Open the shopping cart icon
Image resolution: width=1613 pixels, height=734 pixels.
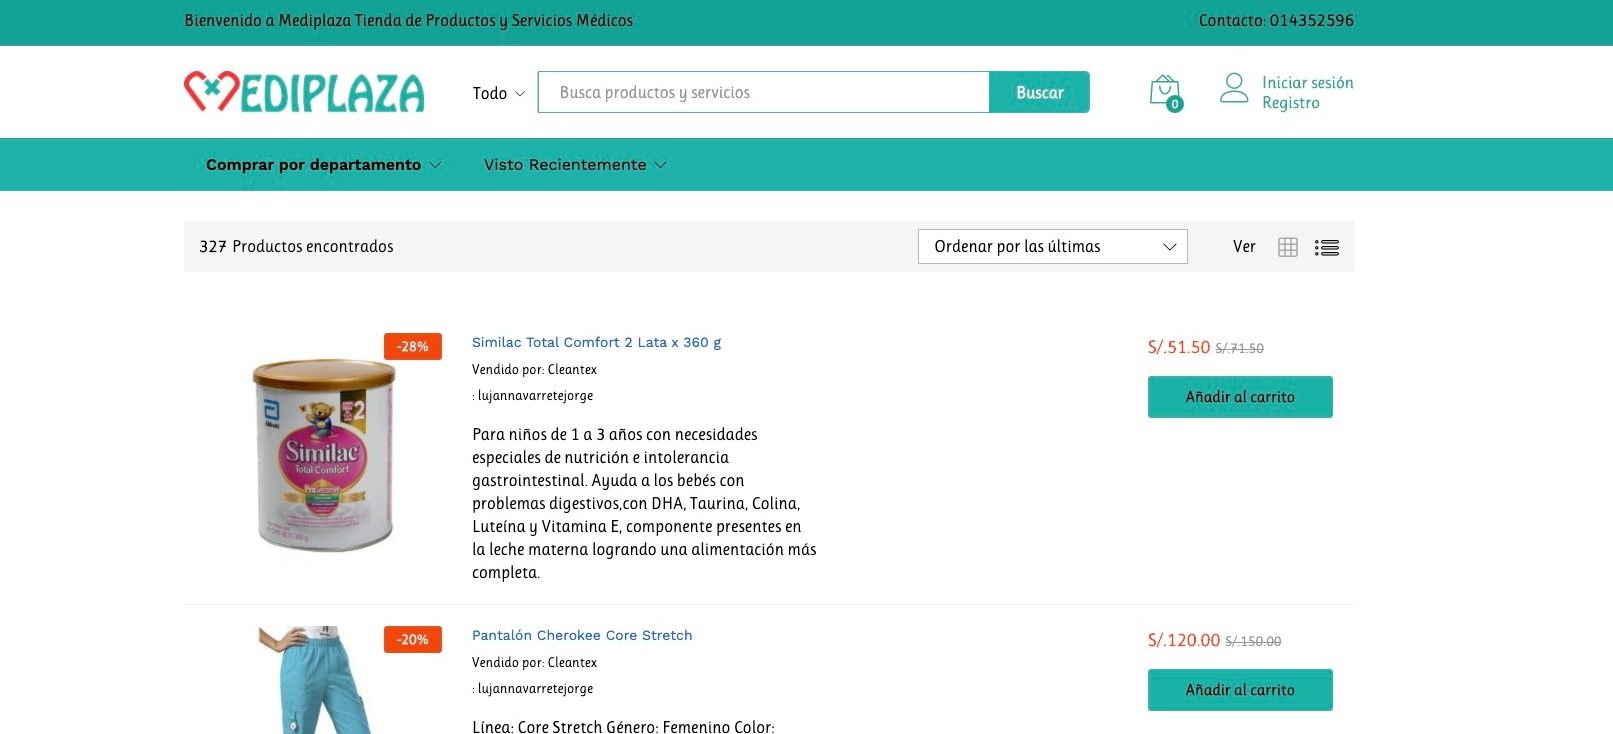pyautogui.click(x=1165, y=92)
